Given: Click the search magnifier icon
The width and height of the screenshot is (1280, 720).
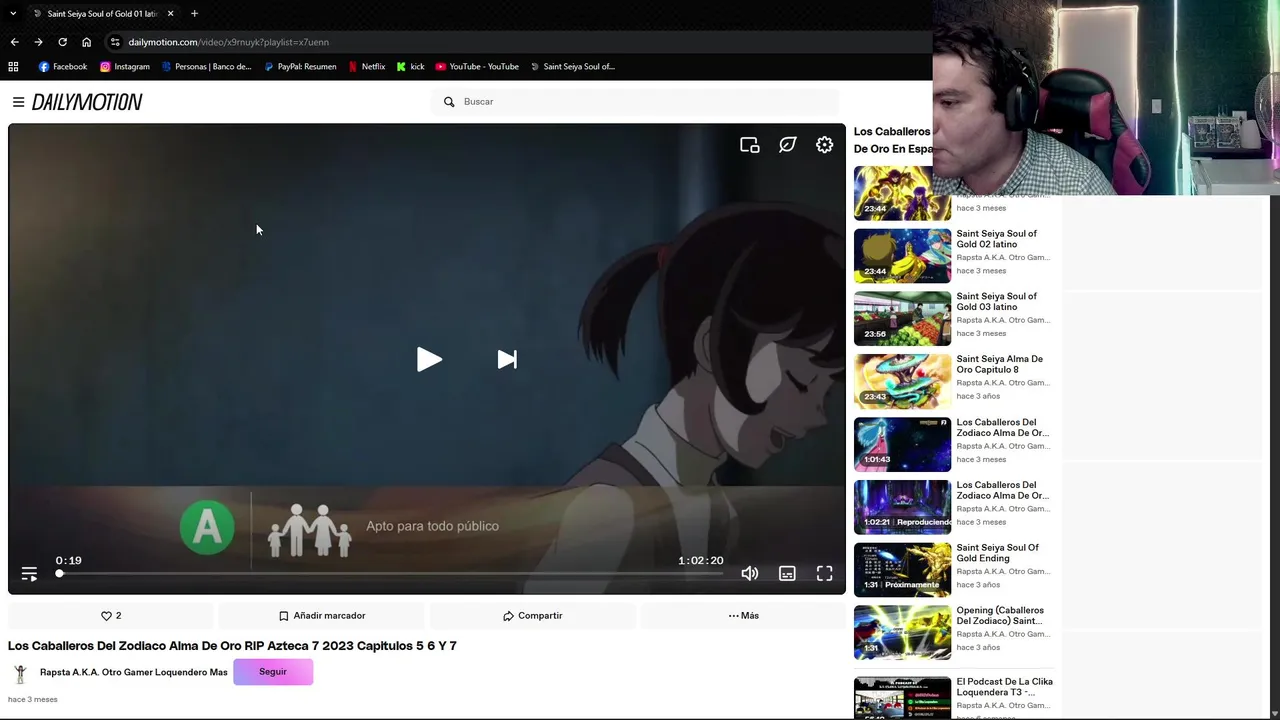Looking at the screenshot, I should [449, 102].
